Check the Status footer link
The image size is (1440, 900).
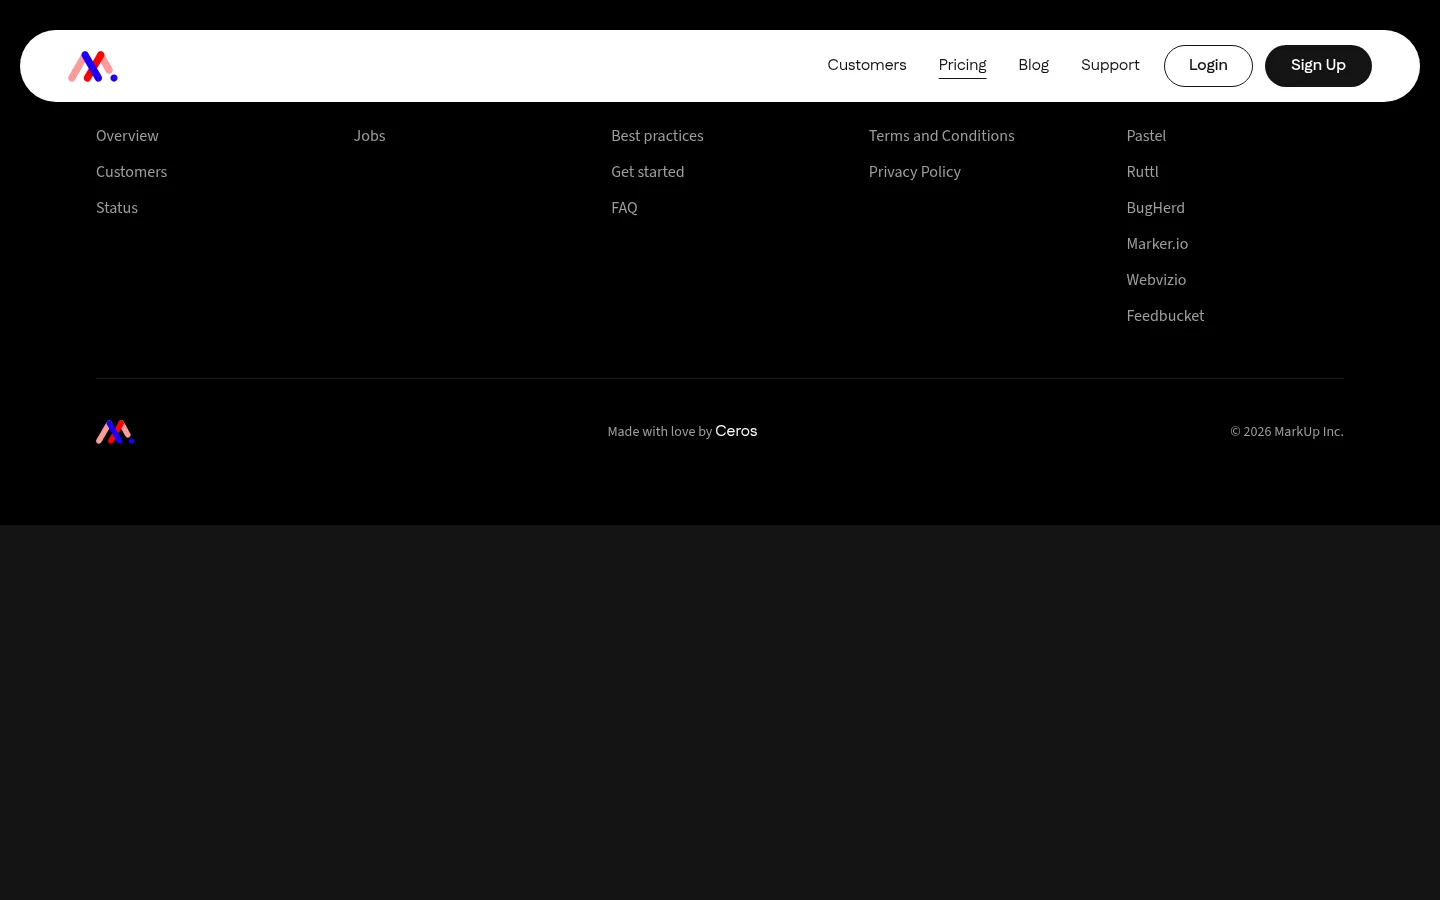click(x=117, y=208)
